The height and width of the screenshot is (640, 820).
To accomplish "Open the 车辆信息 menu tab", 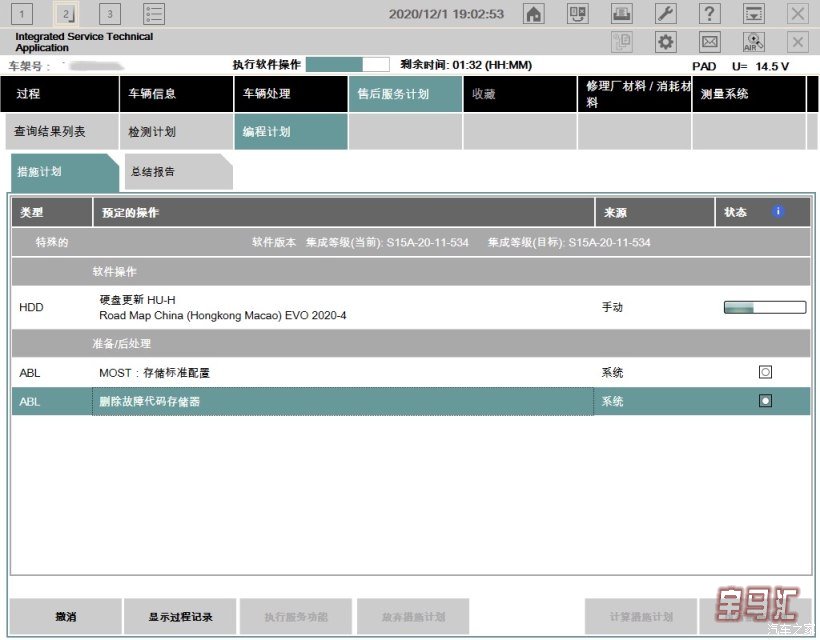I will point(176,94).
